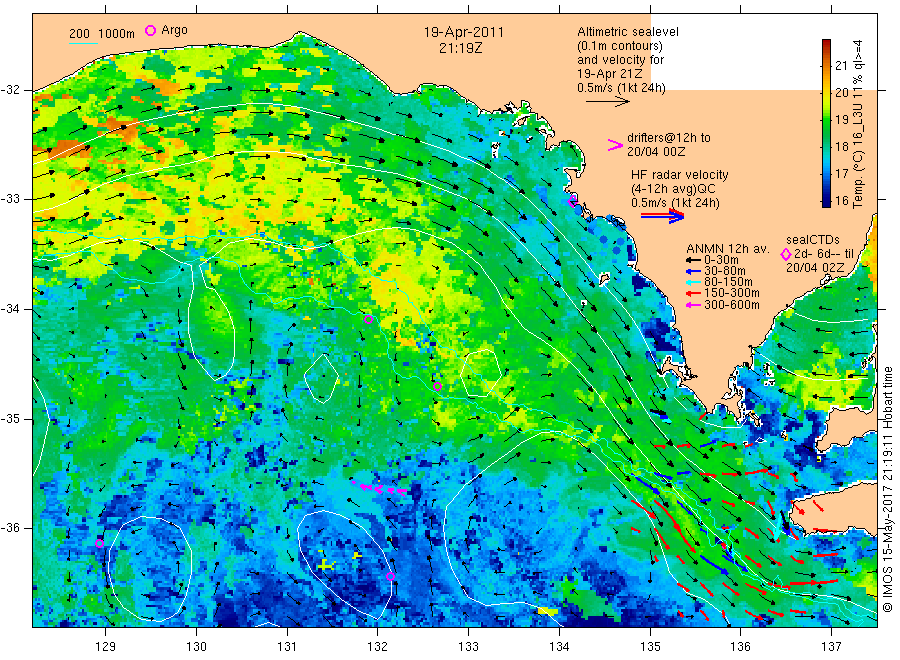The image size is (900, 660).
Task: Click the '18' tick on the color bar
Action: tap(842, 147)
